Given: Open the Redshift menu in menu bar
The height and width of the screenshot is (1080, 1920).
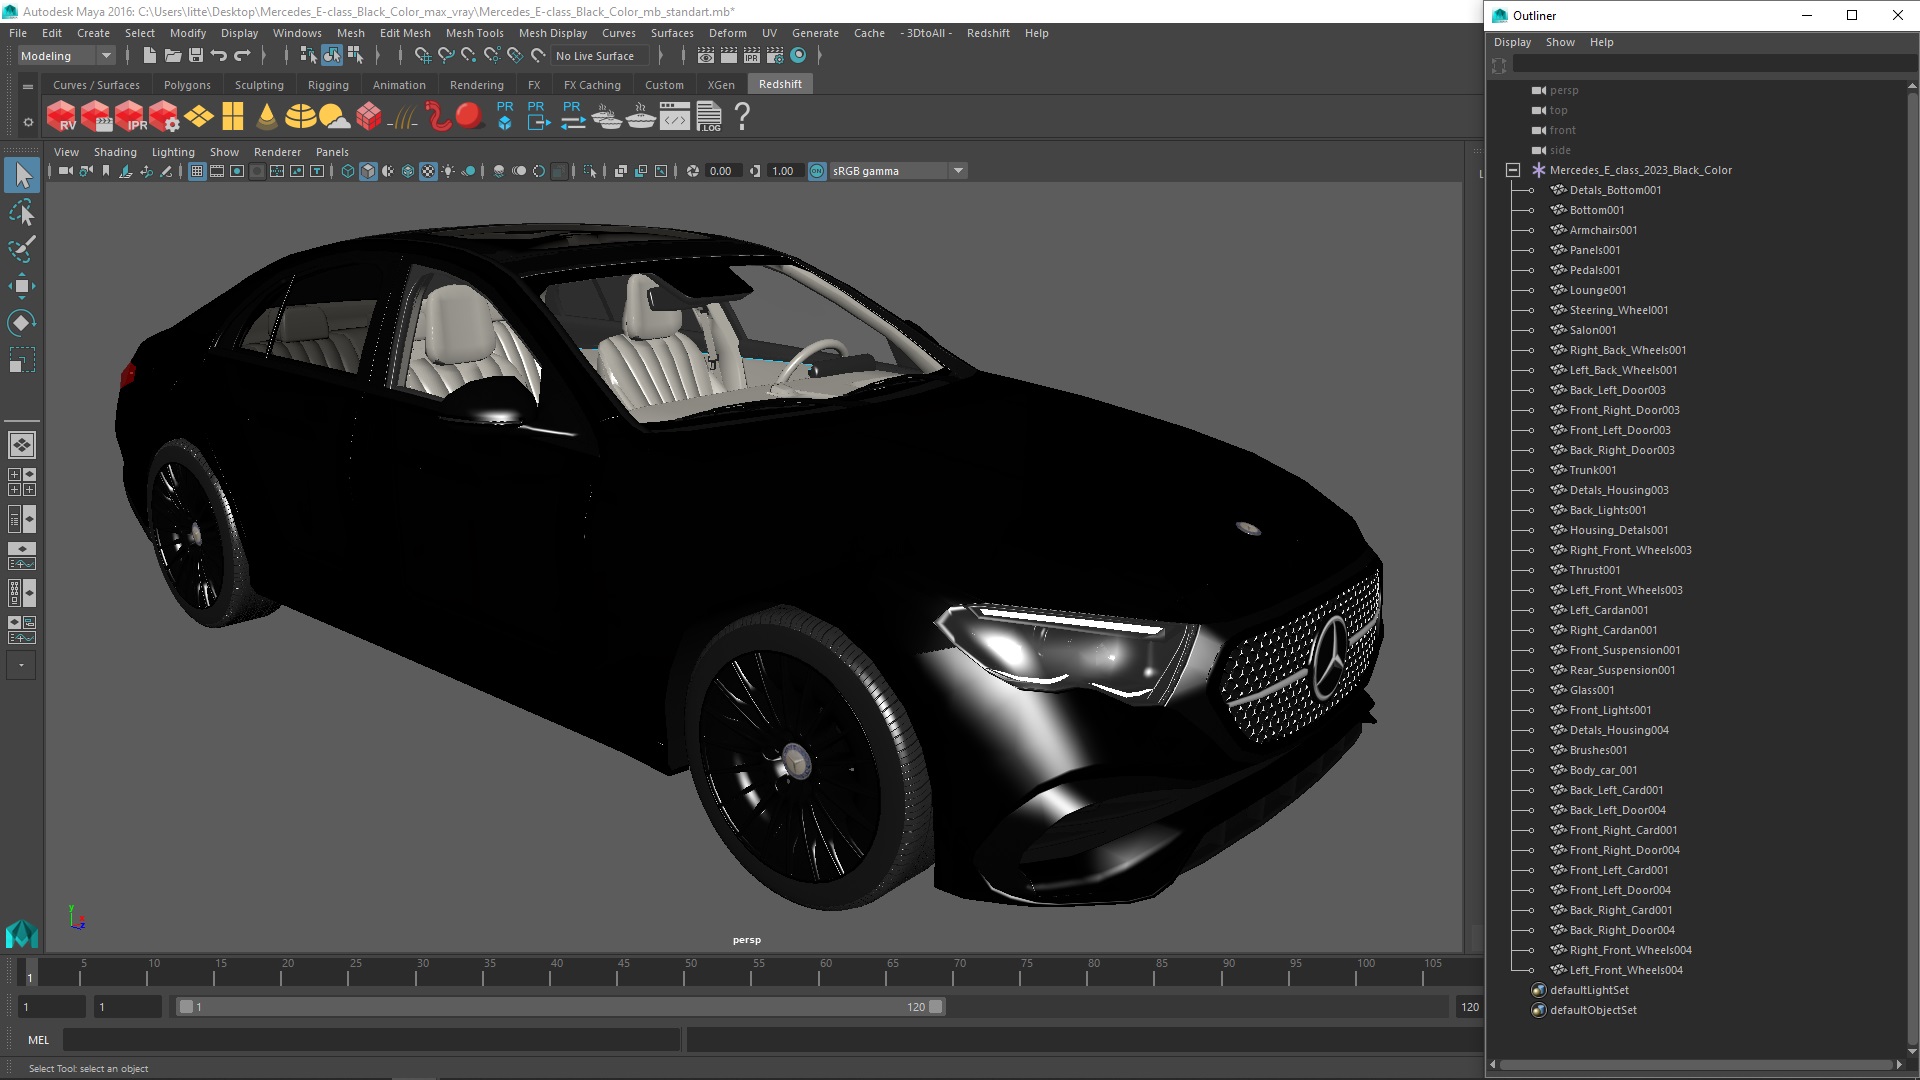Looking at the screenshot, I should tap(987, 33).
